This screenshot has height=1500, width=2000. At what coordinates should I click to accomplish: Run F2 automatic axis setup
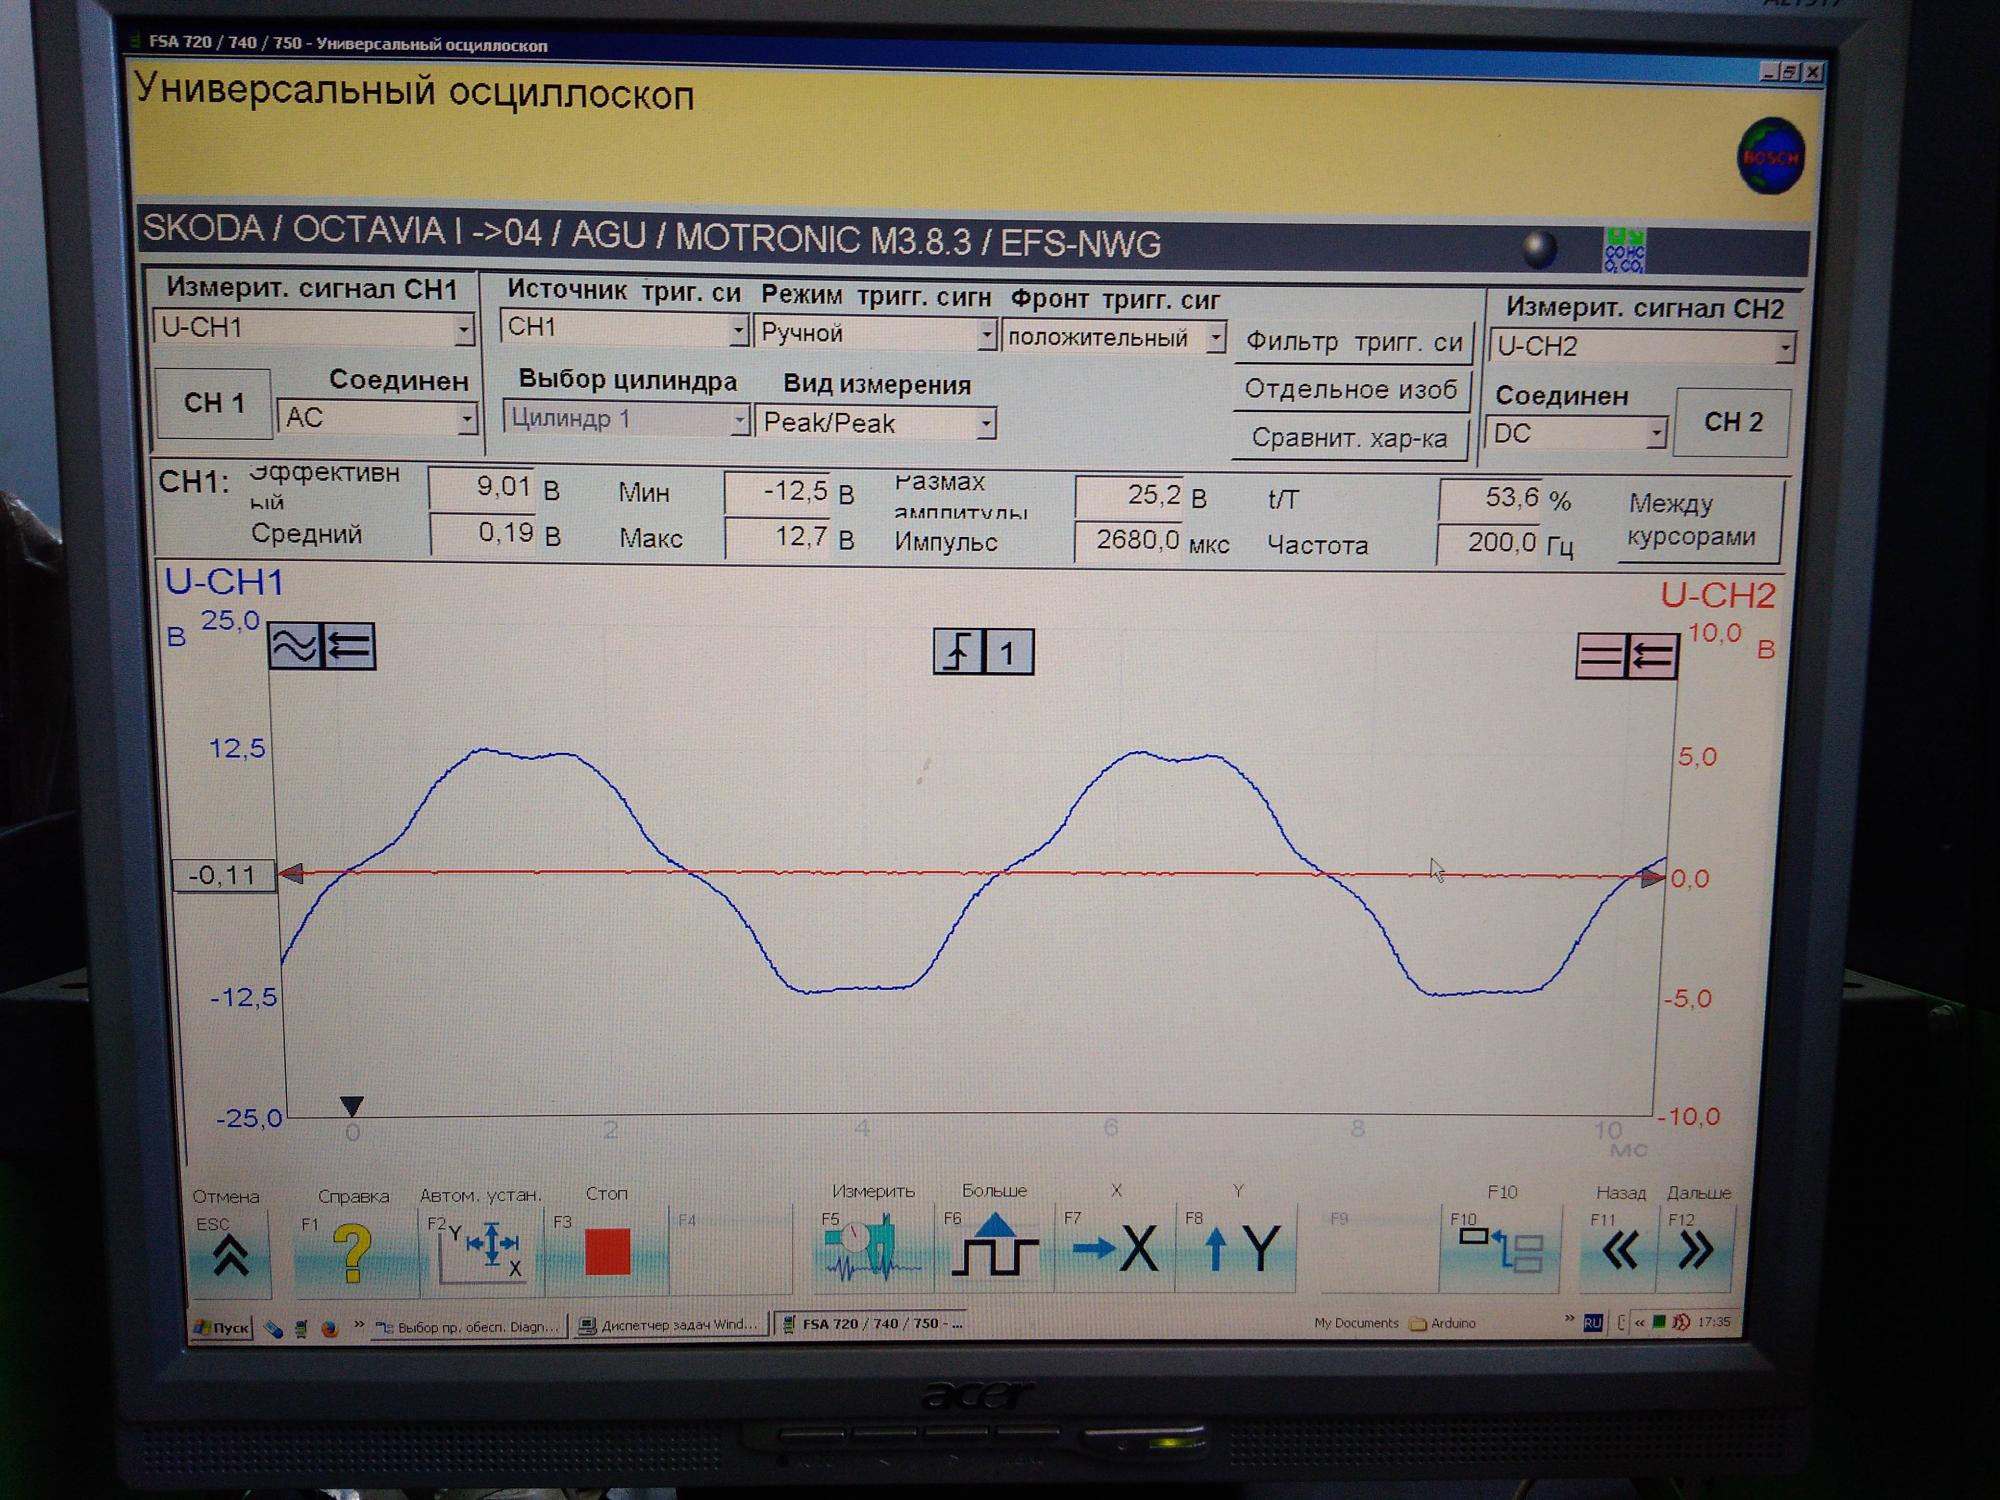coord(483,1251)
